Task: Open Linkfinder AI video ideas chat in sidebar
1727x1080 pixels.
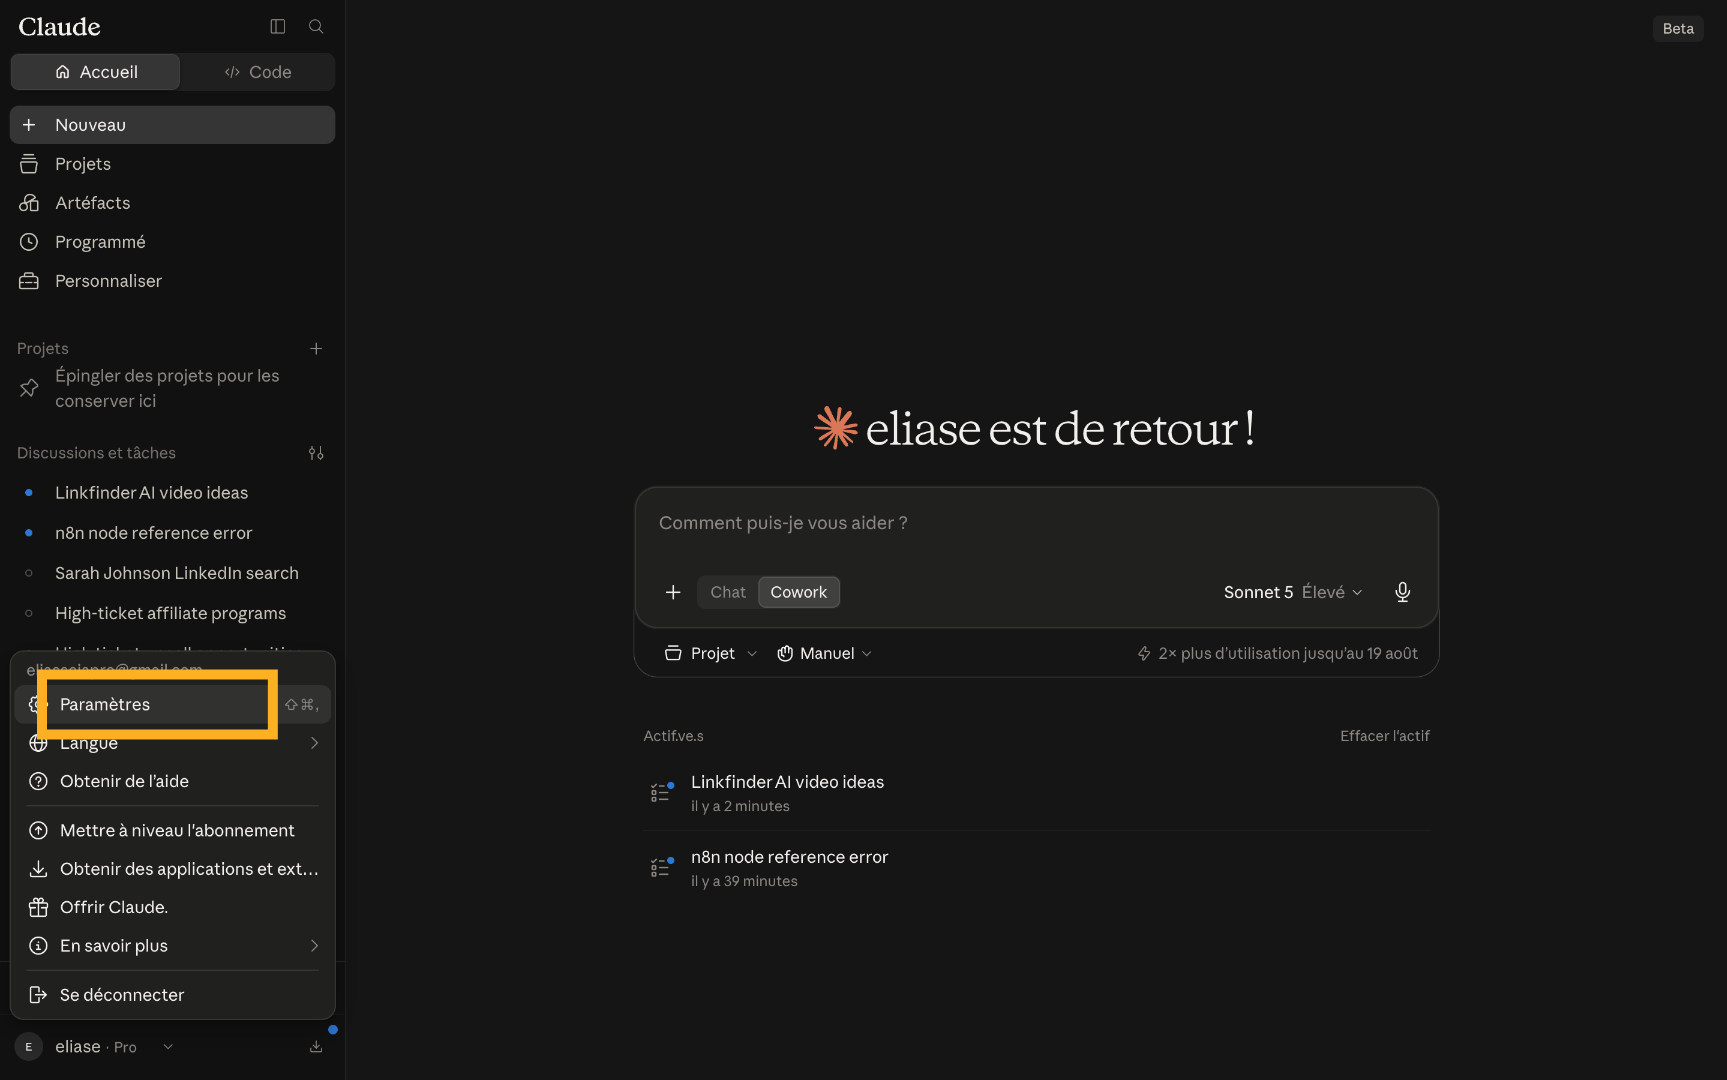Action: coord(172,493)
